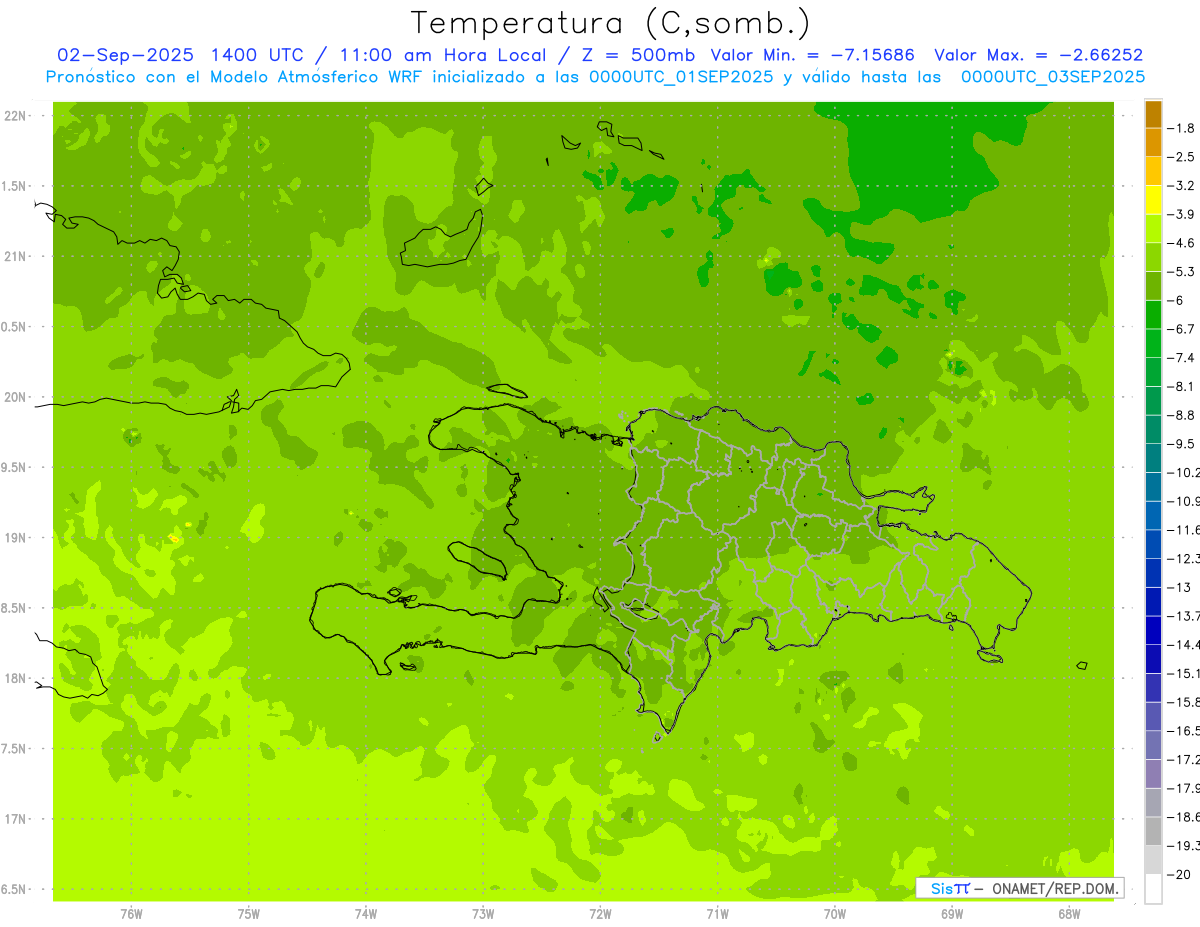Click the "0000UTC_03SEP2025" valid-until time

(1053, 77)
